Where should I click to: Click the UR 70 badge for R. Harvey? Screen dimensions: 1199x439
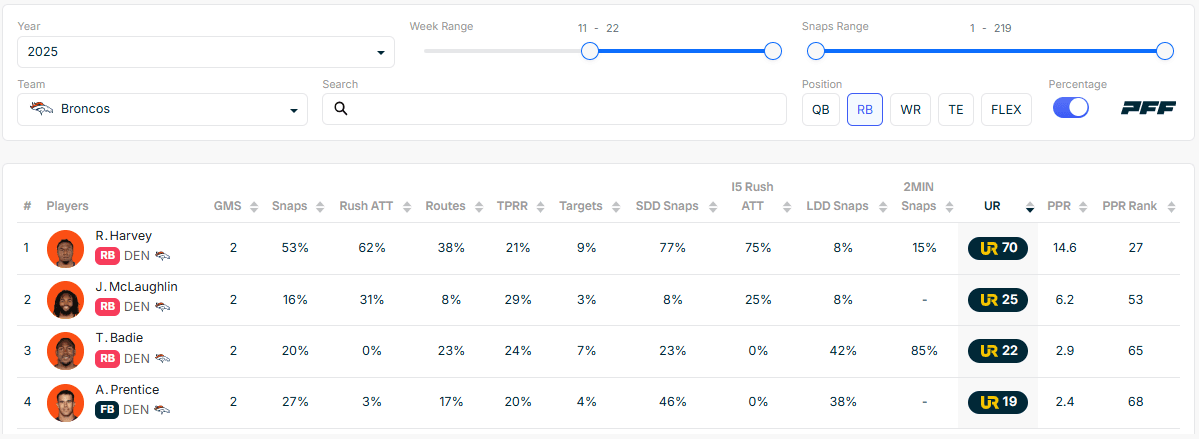coord(997,248)
